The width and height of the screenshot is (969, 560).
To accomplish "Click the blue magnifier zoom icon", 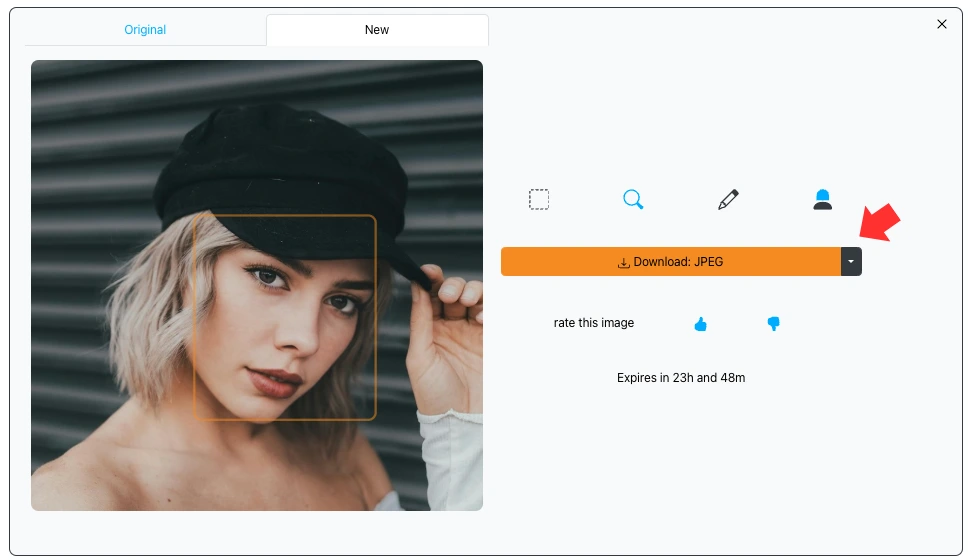I will click(x=633, y=200).
